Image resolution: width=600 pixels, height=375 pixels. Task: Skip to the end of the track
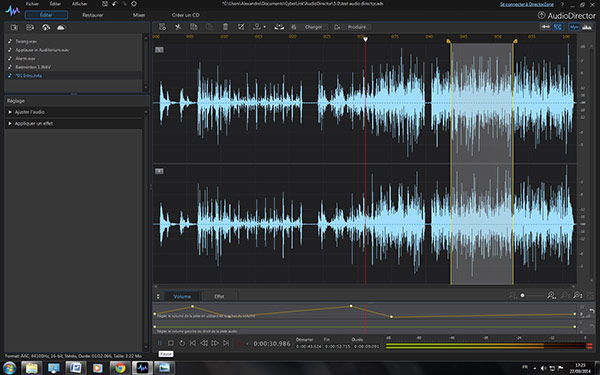[x=226, y=343]
